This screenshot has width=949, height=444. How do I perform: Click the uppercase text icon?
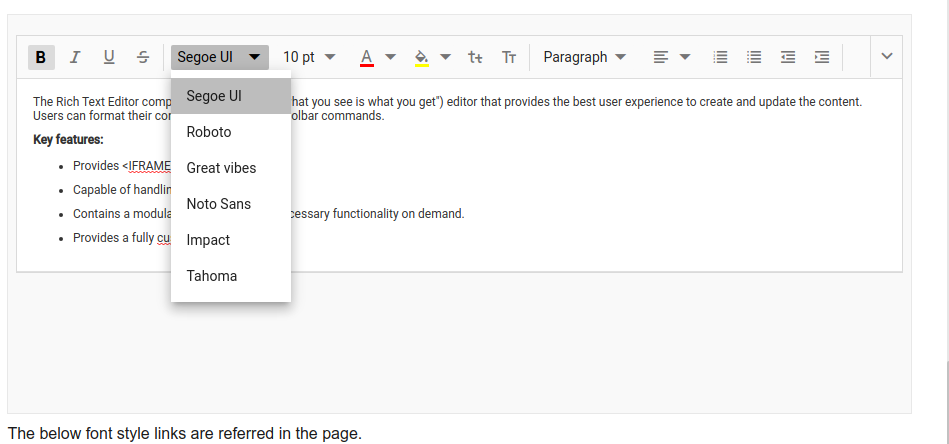[x=509, y=57]
